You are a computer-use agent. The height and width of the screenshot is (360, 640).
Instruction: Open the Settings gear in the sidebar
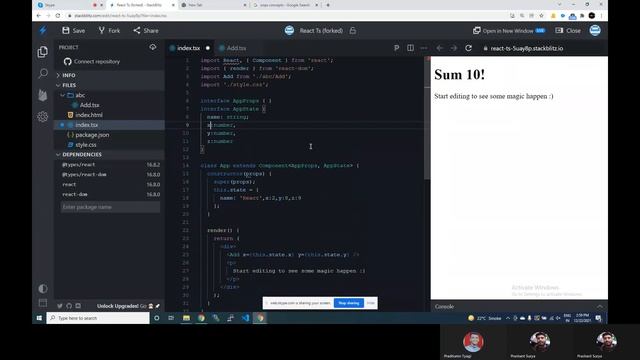[42, 117]
